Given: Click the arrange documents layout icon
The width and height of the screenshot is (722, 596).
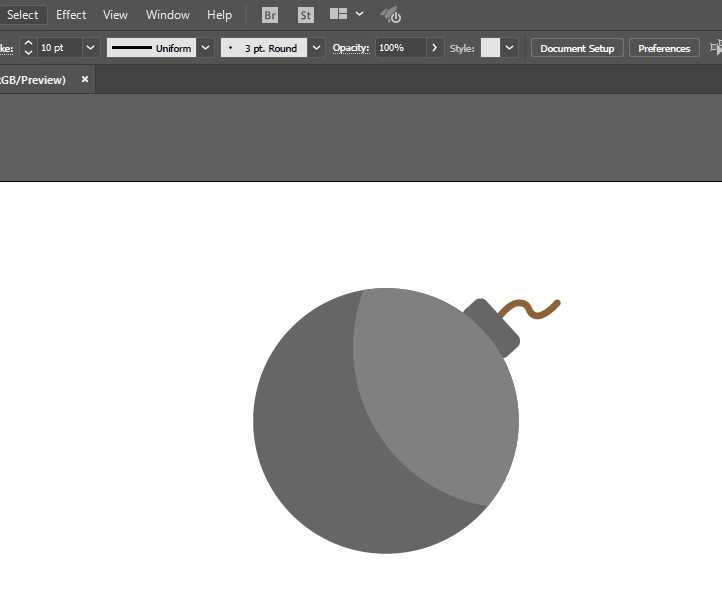Looking at the screenshot, I should [338, 14].
